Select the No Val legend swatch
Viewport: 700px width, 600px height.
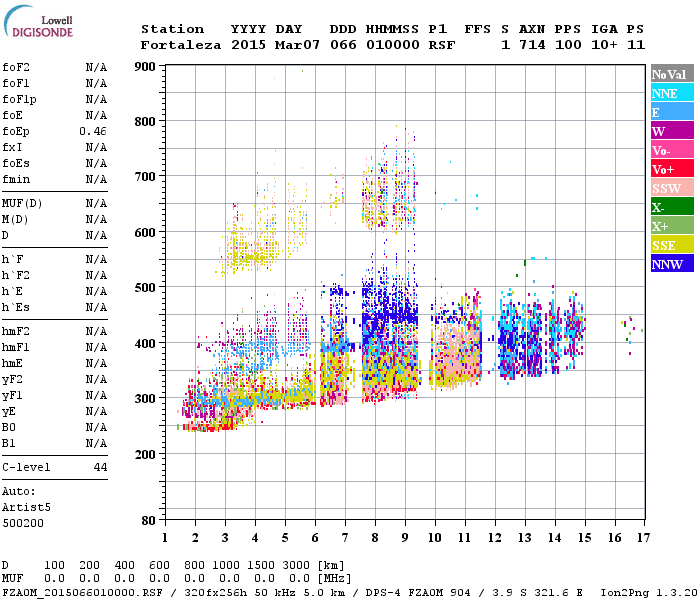tap(672, 74)
